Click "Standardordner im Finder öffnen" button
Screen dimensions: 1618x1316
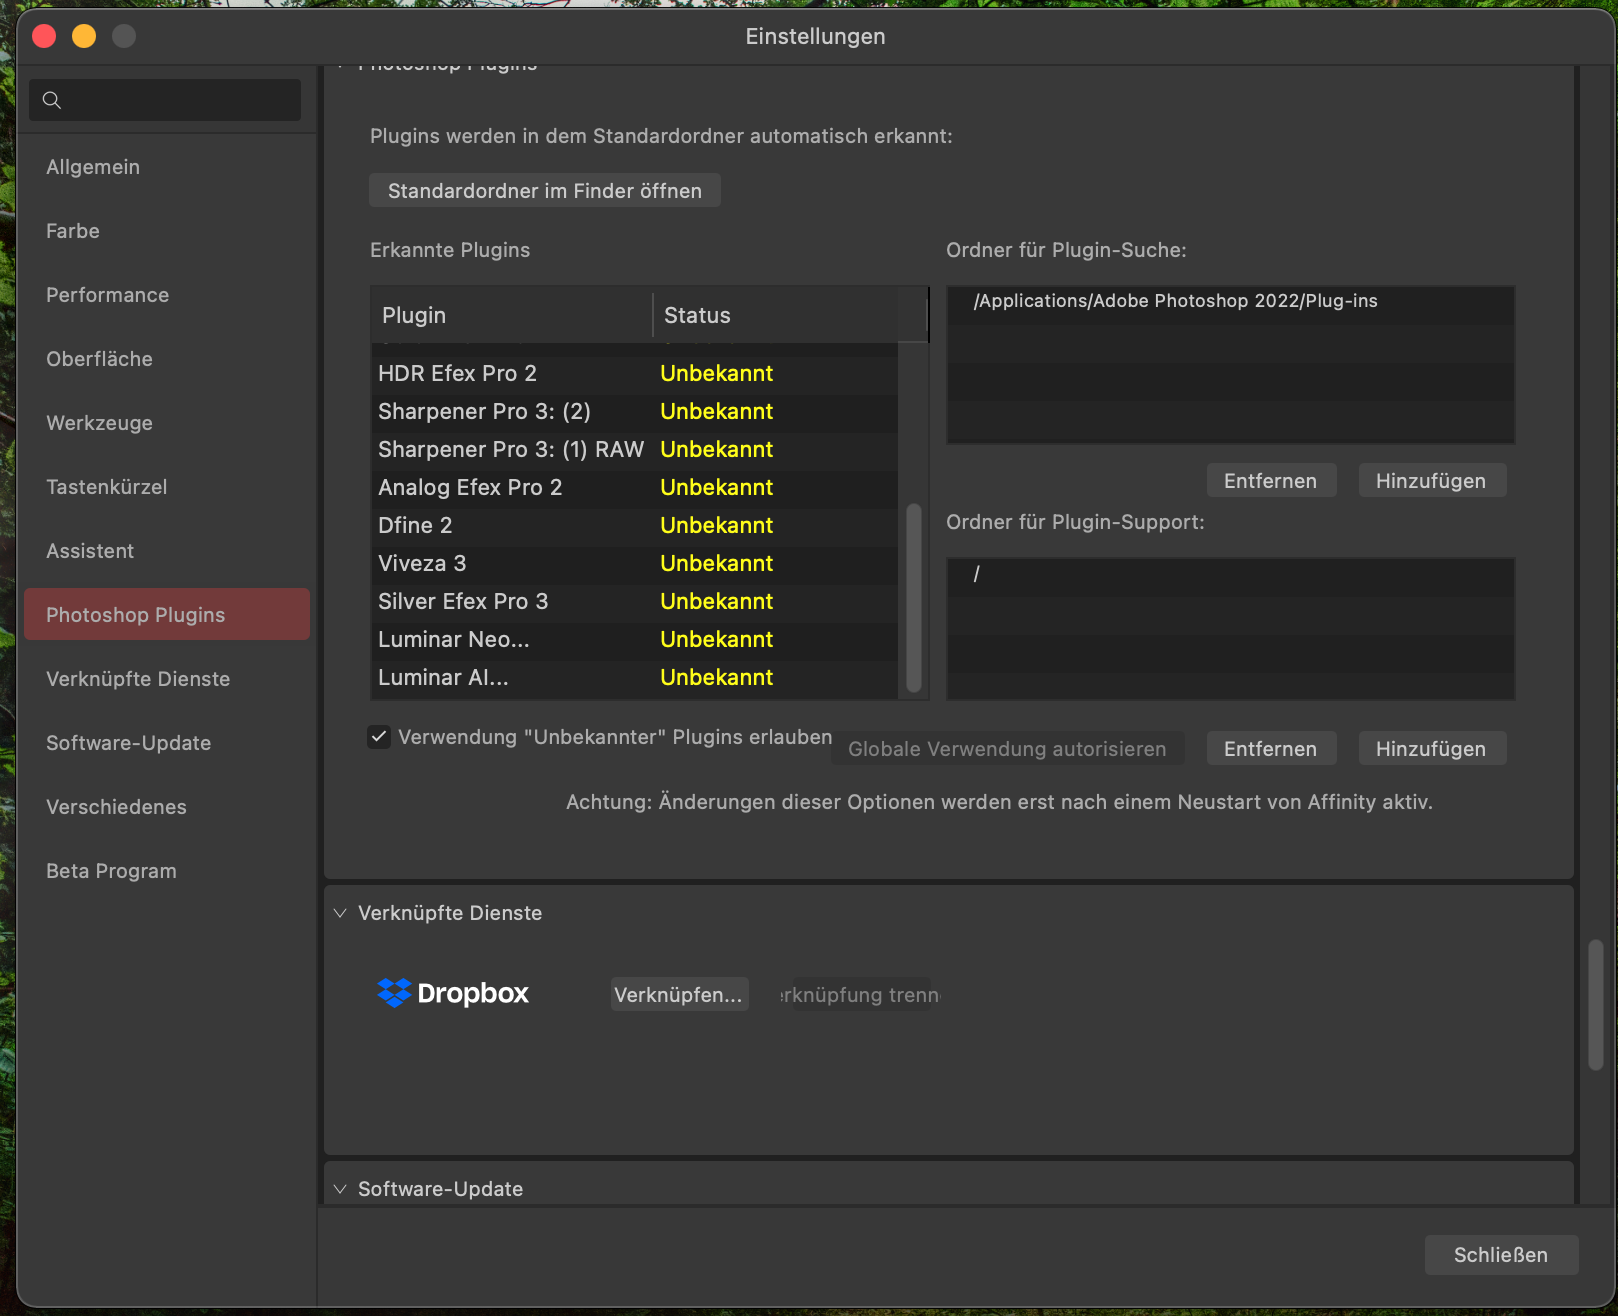(545, 190)
